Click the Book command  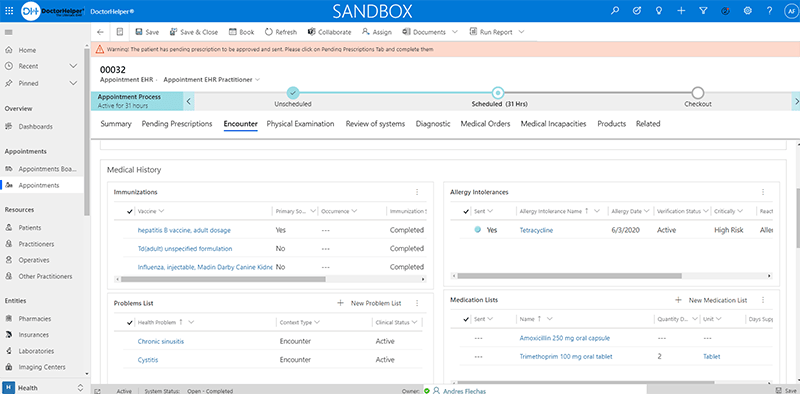point(241,32)
